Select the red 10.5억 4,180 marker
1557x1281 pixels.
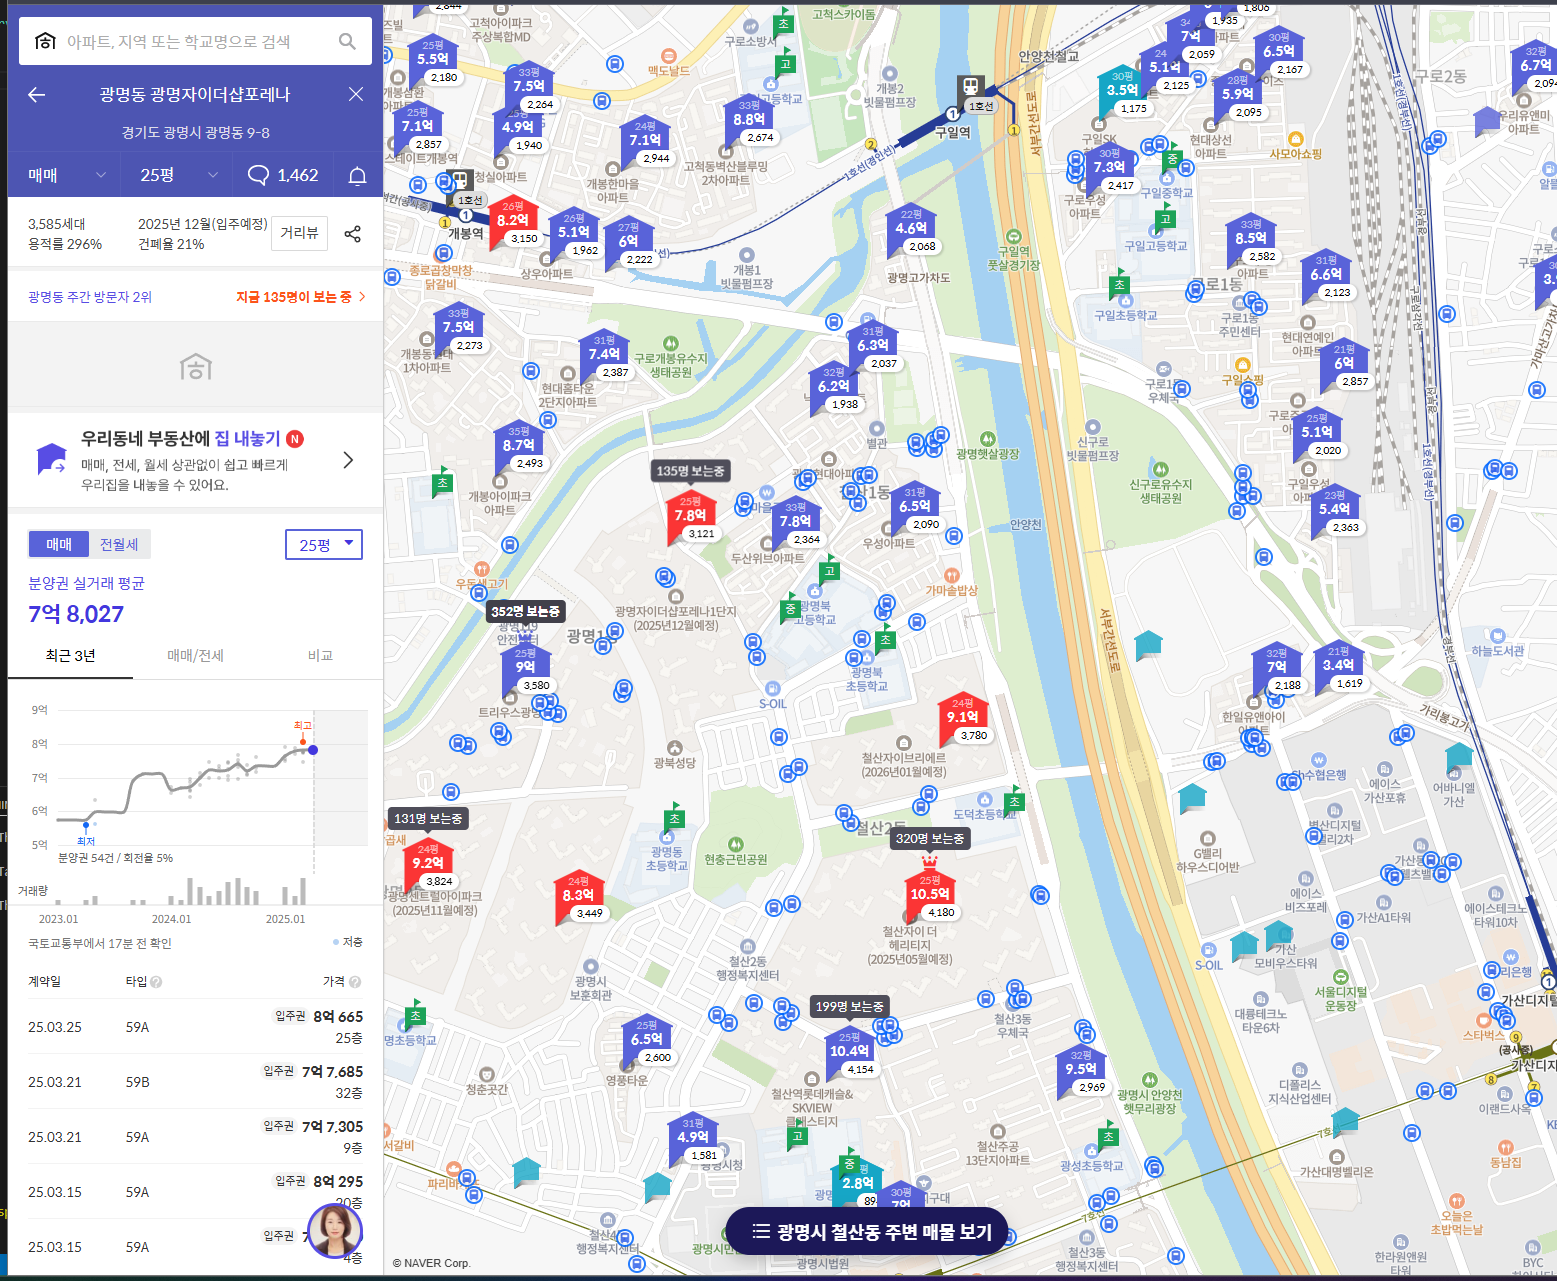point(931,895)
